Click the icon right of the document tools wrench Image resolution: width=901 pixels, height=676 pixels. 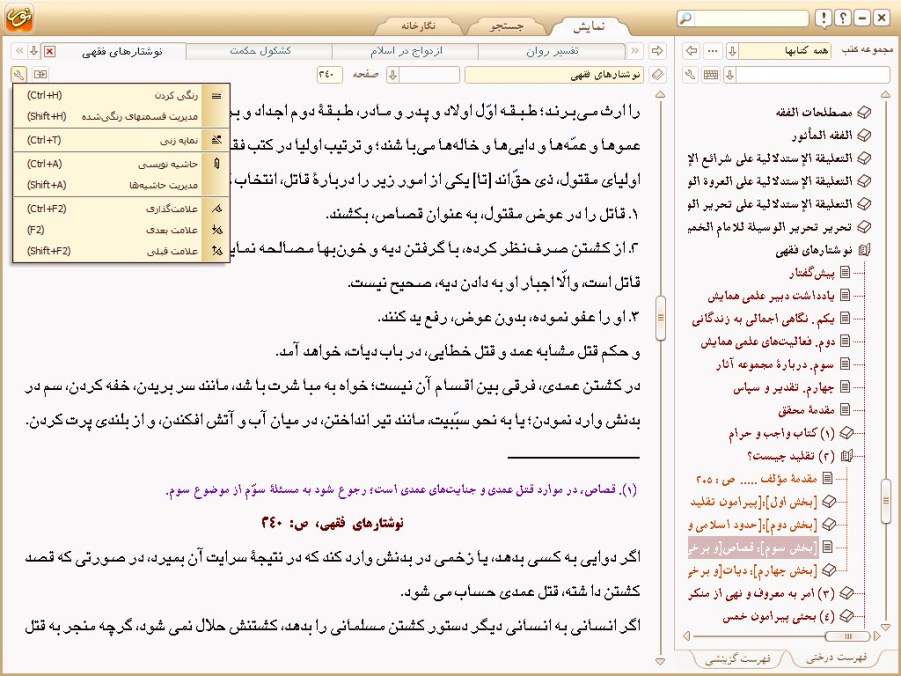pyautogui.click(x=40, y=75)
